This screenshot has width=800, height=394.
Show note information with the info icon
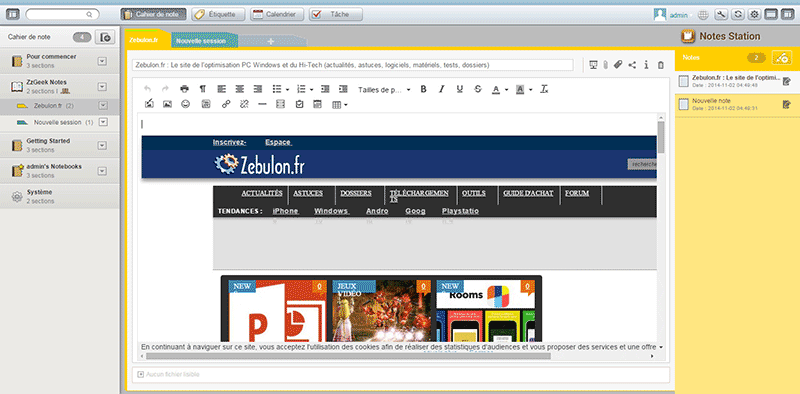click(646, 65)
